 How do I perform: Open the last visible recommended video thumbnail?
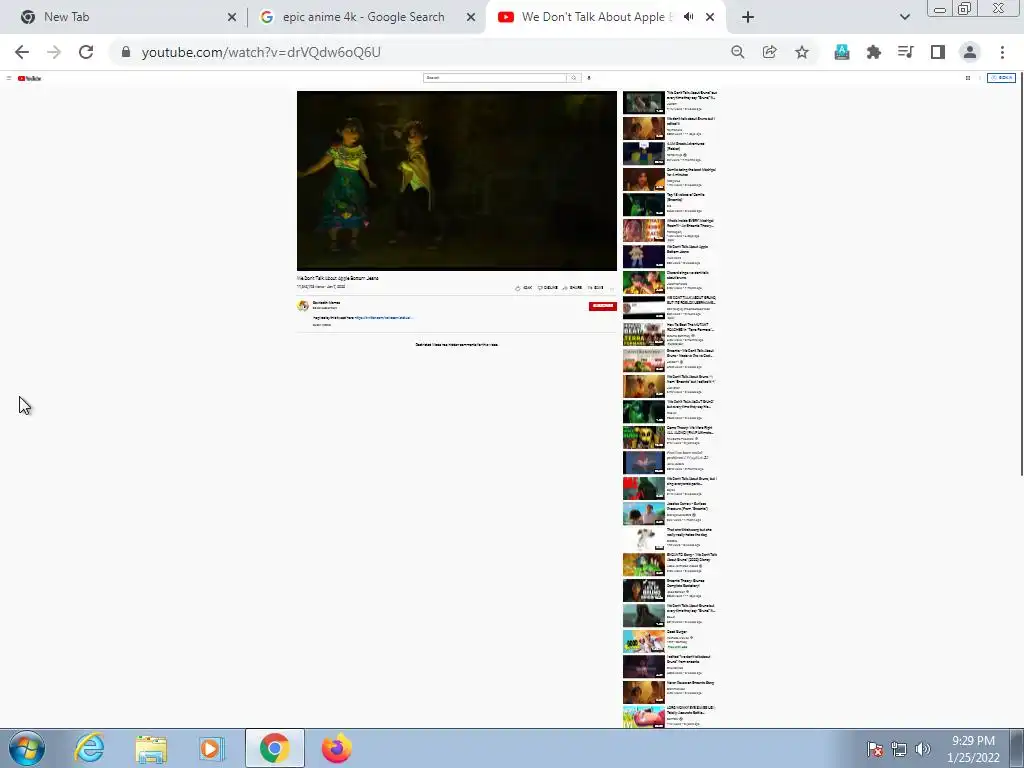(x=643, y=716)
